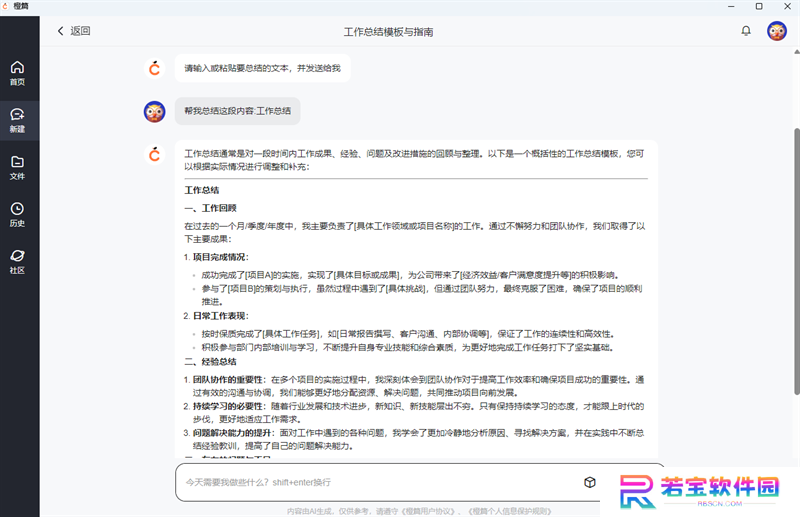
Task: Open the 历史 history section
Action: tap(17, 215)
